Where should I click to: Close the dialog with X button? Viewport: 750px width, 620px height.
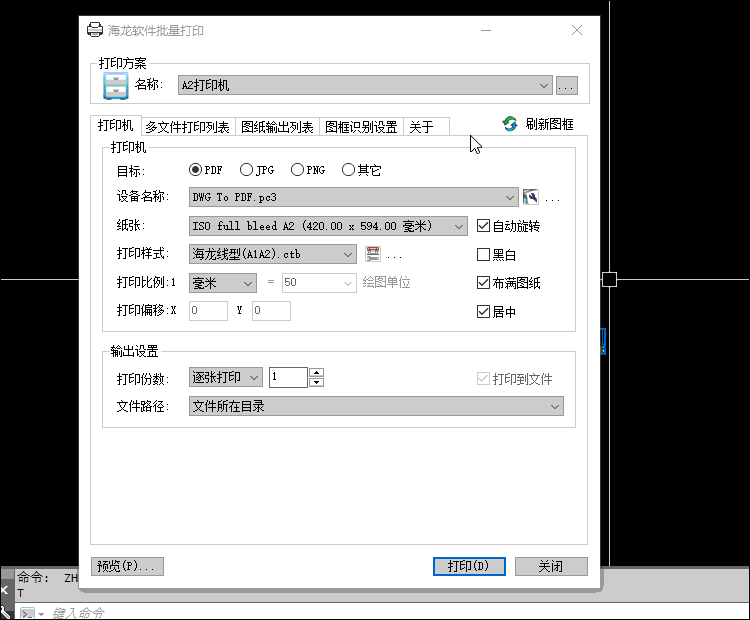(x=577, y=30)
